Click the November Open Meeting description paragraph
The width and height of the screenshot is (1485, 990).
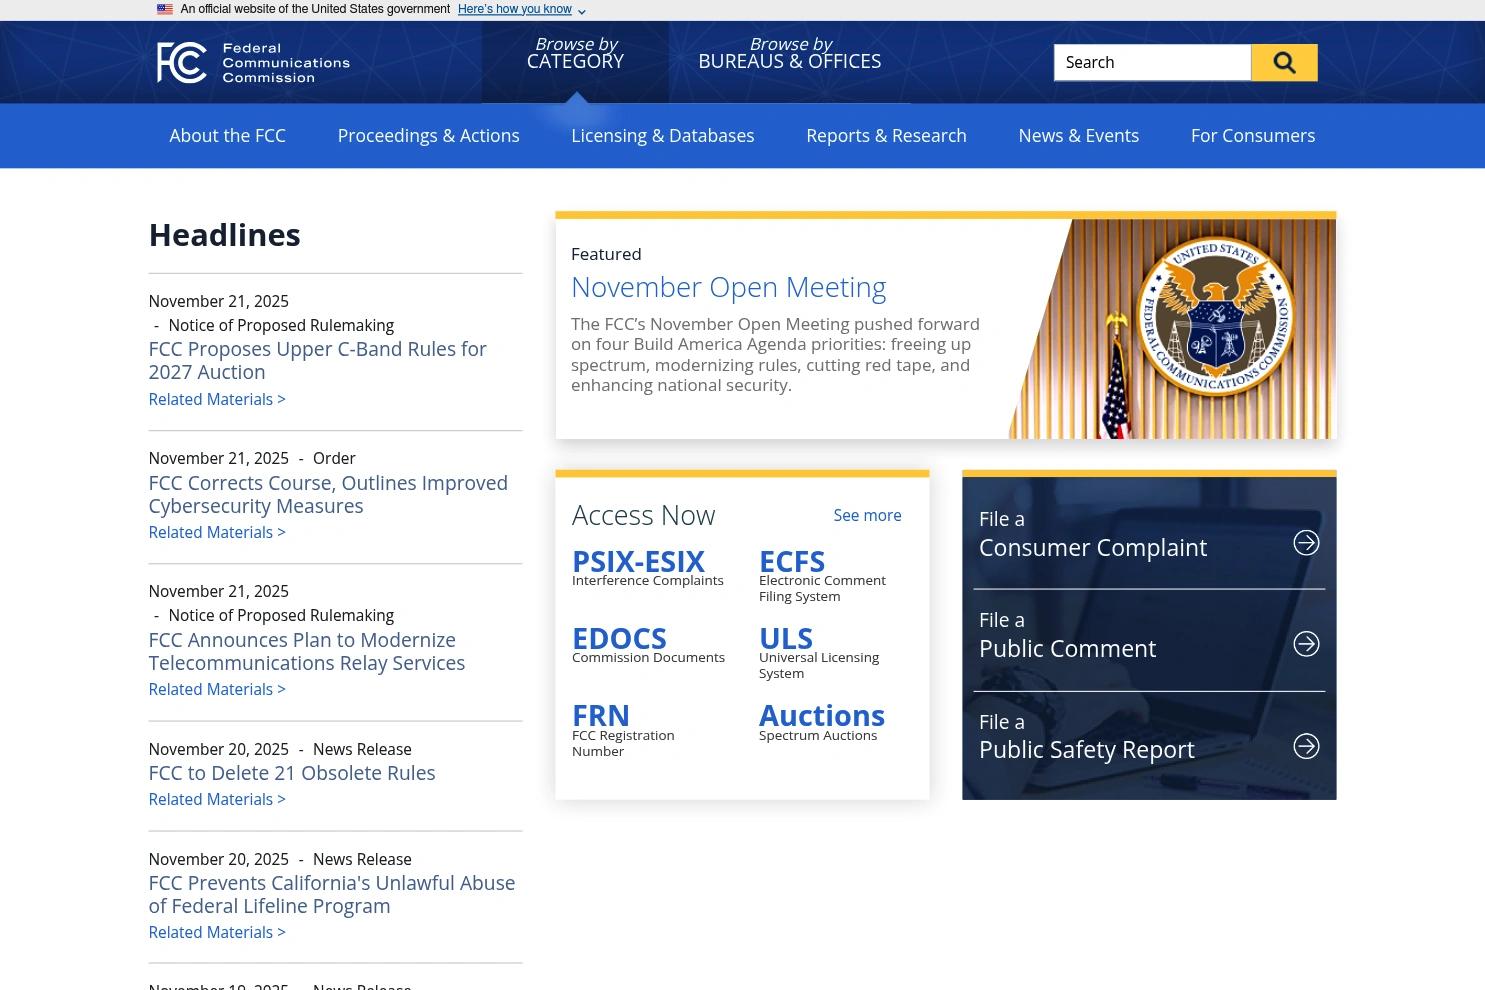775,355
